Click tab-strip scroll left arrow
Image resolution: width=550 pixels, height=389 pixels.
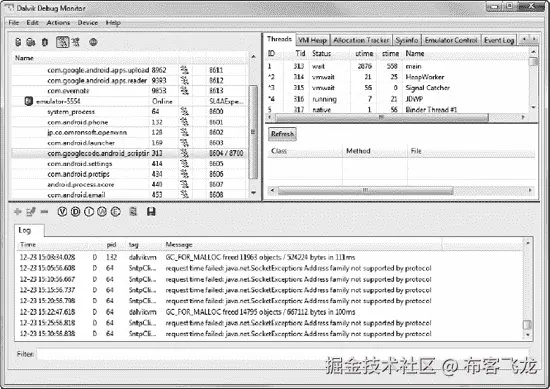[524, 39]
